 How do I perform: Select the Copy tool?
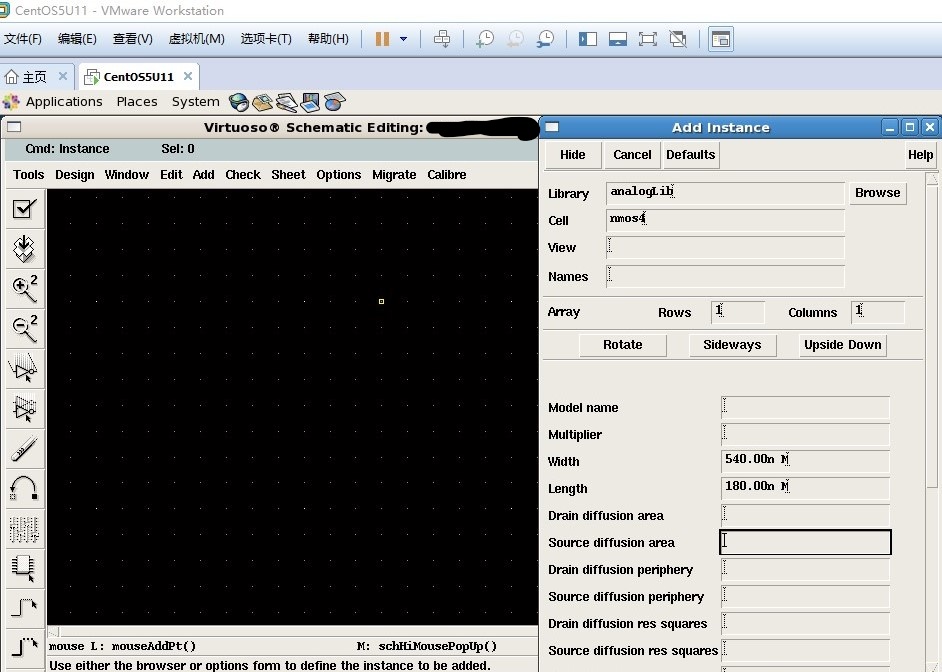pos(24,408)
